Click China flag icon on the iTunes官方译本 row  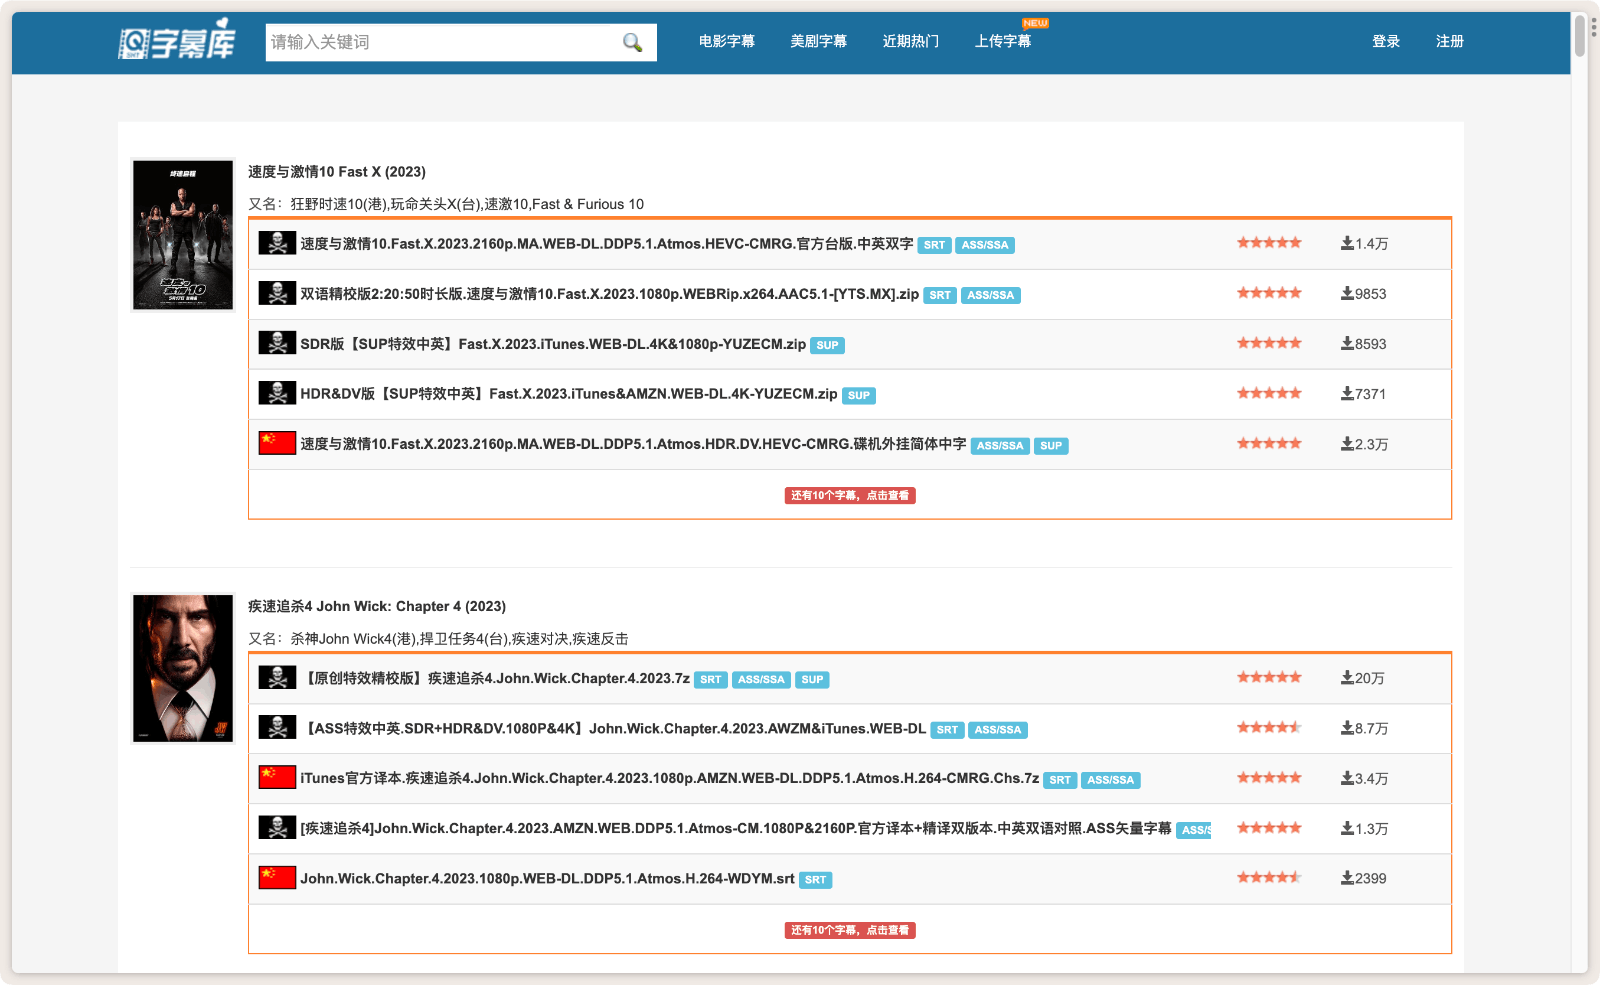click(277, 778)
